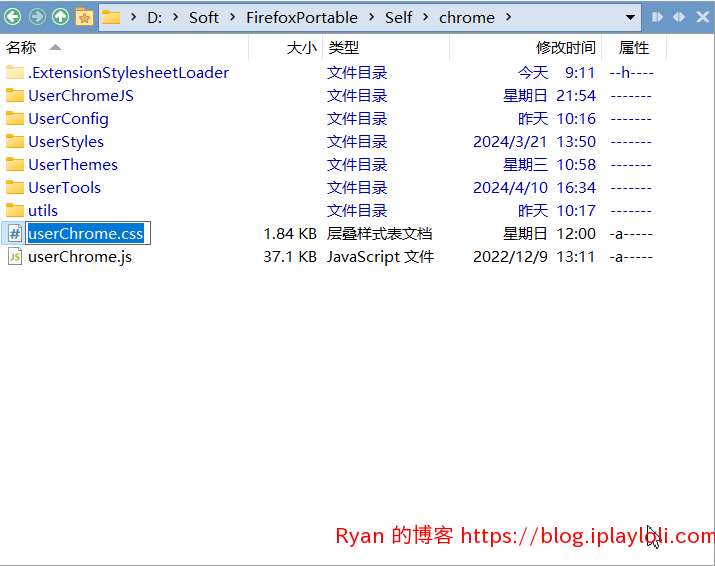Select the UserTools folder name
This screenshot has height=566, width=715.
coord(64,187)
